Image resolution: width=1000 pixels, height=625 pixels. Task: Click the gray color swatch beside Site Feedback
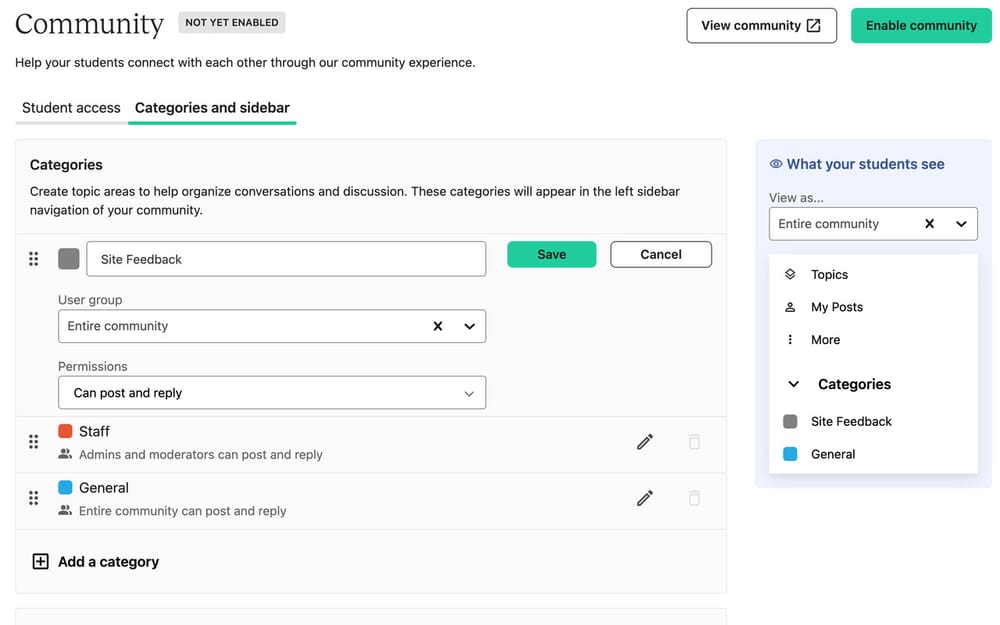(x=68, y=258)
